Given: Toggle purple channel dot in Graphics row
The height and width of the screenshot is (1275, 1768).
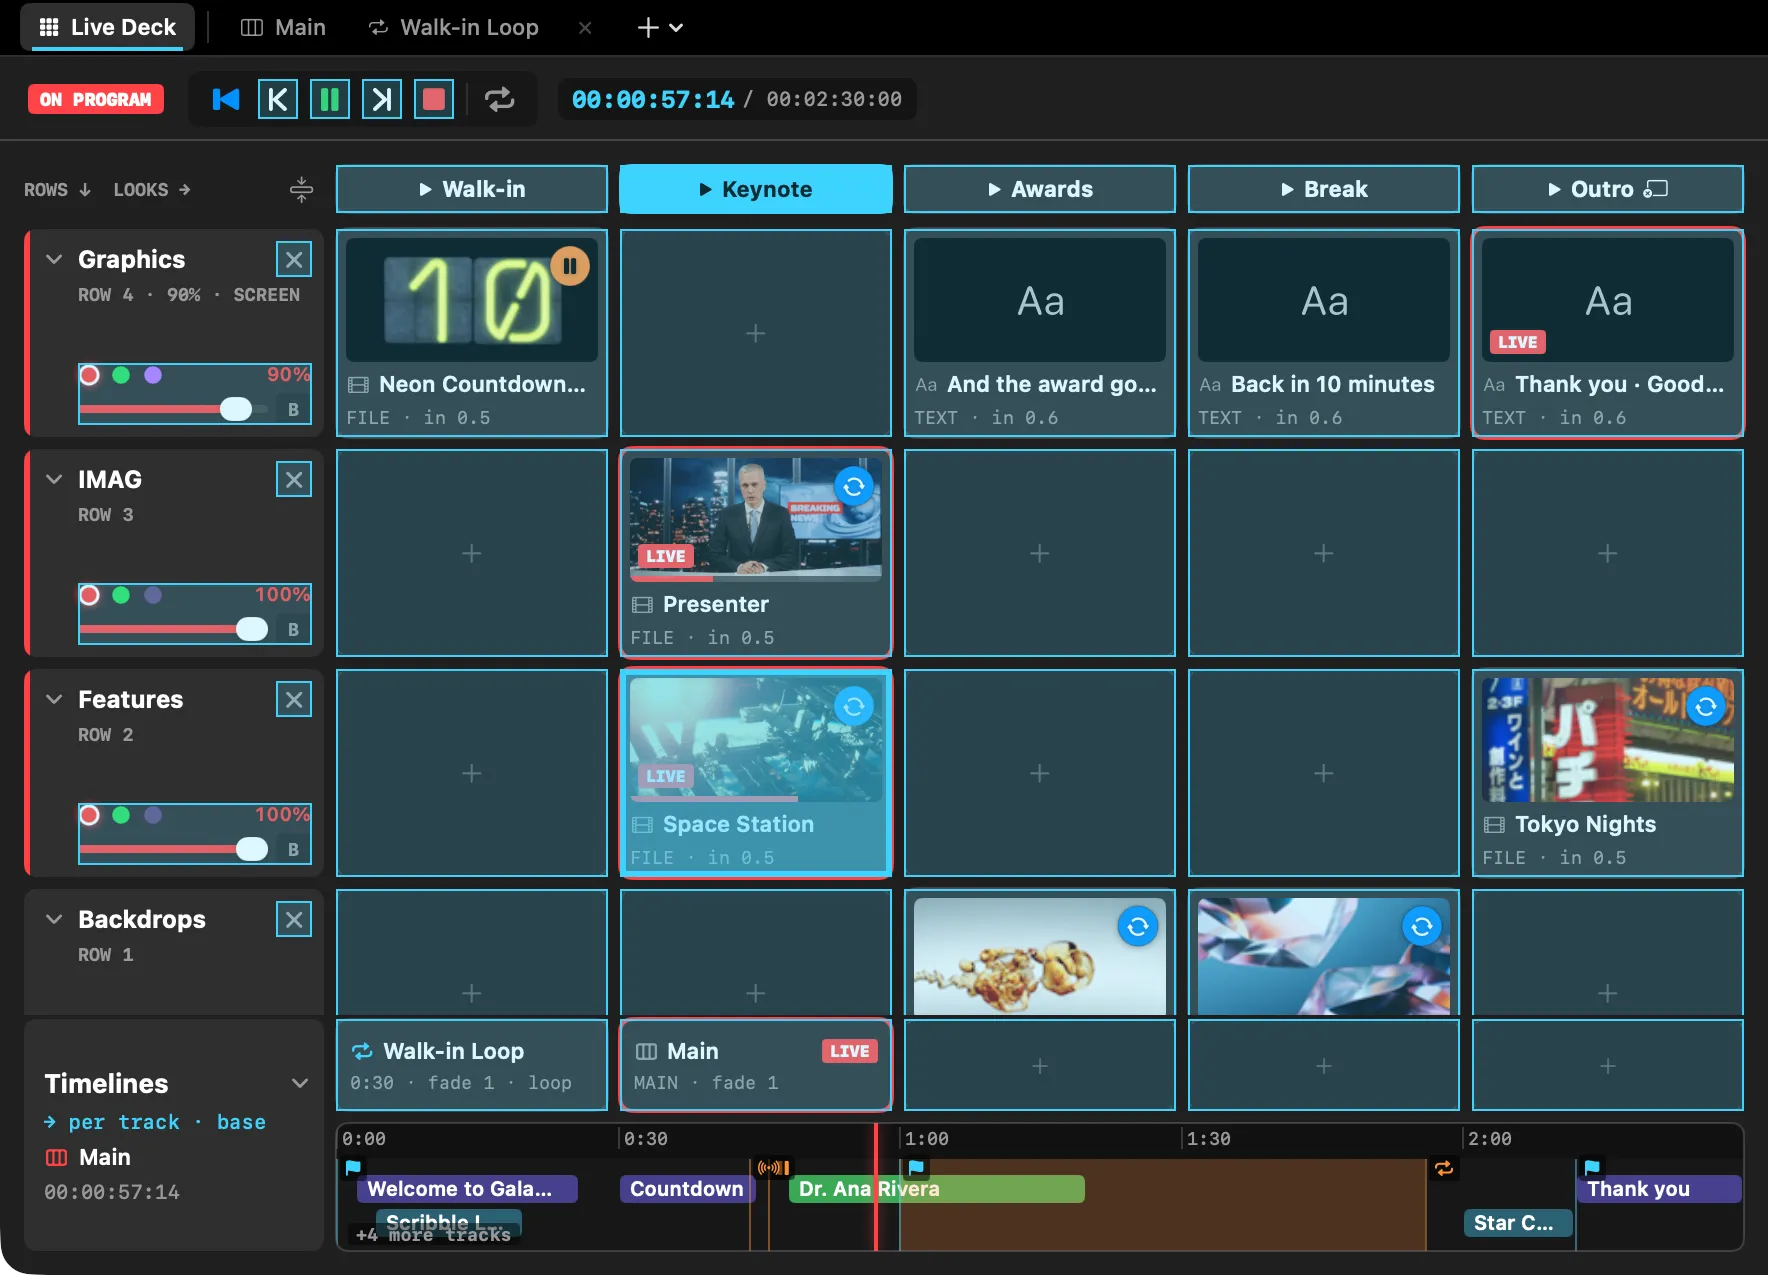Looking at the screenshot, I should [x=153, y=375].
